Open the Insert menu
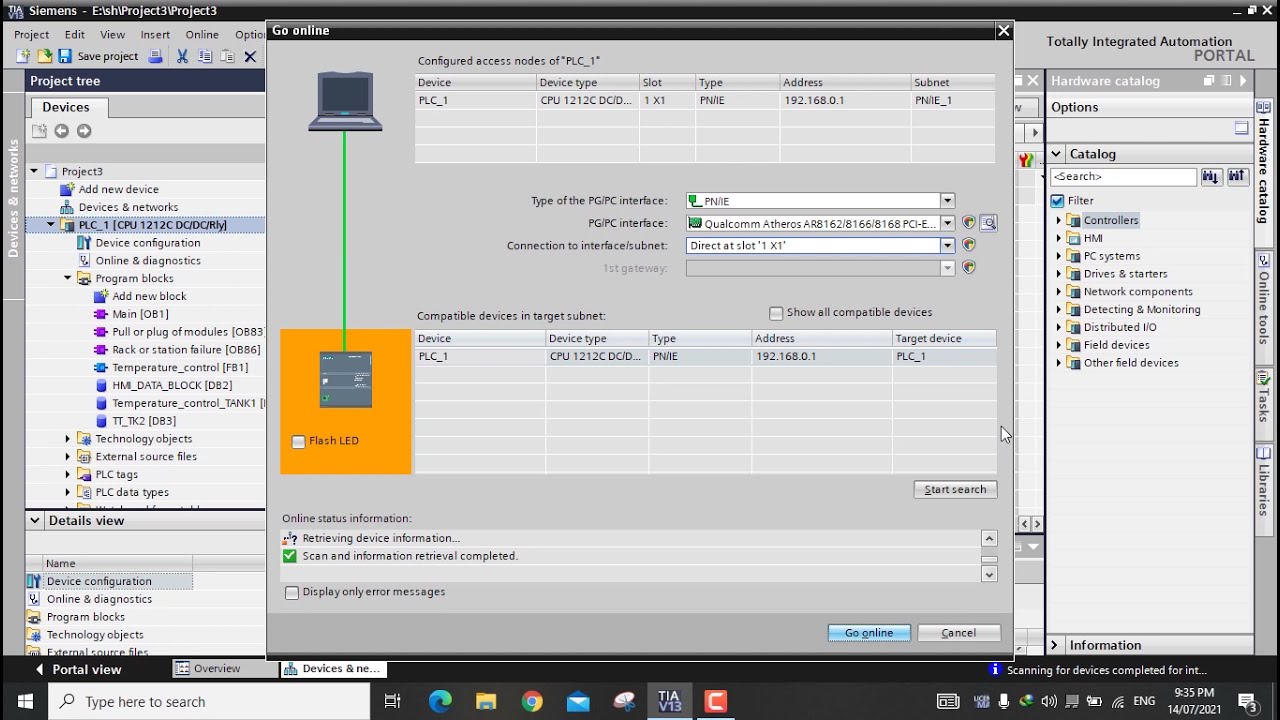 [x=155, y=34]
